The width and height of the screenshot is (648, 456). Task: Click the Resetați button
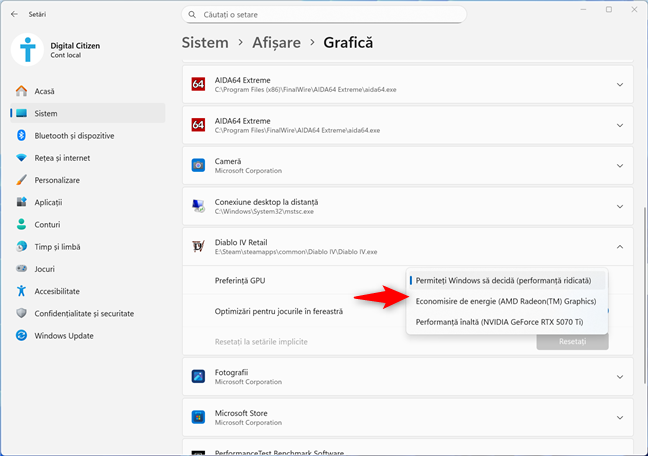click(572, 341)
